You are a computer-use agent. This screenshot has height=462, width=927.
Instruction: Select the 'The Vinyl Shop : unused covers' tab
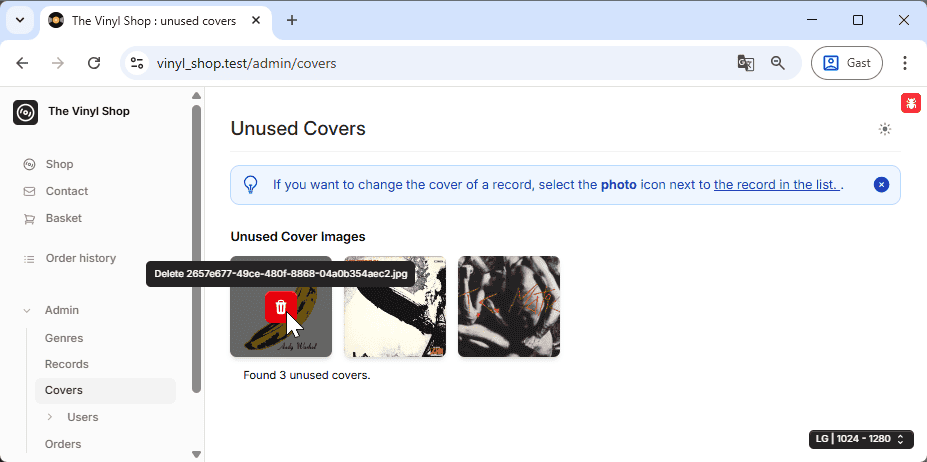pyautogui.click(x=155, y=21)
